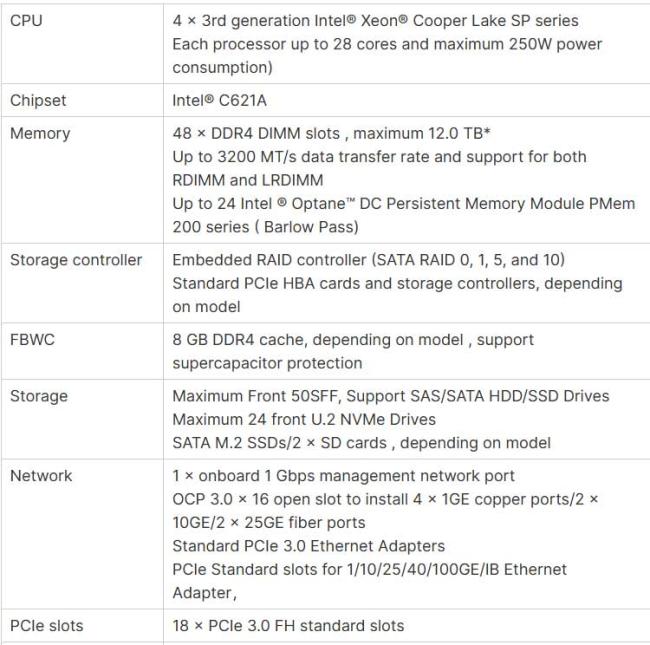Click the Intel C621A chipset value

tap(222, 100)
